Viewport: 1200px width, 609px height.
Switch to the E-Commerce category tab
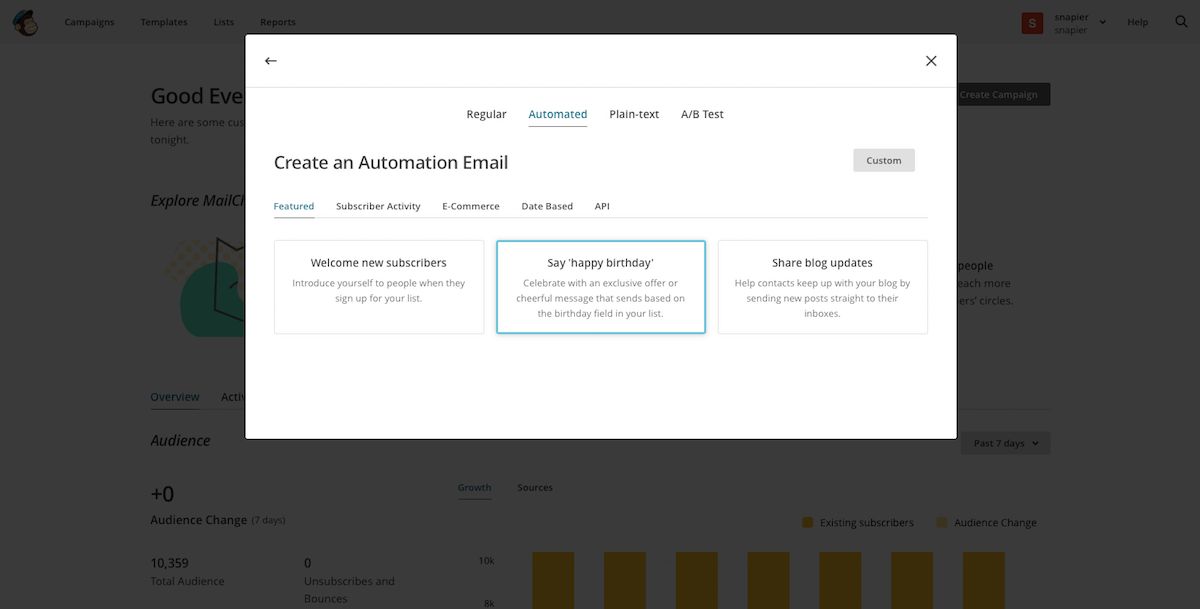(470, 206)
